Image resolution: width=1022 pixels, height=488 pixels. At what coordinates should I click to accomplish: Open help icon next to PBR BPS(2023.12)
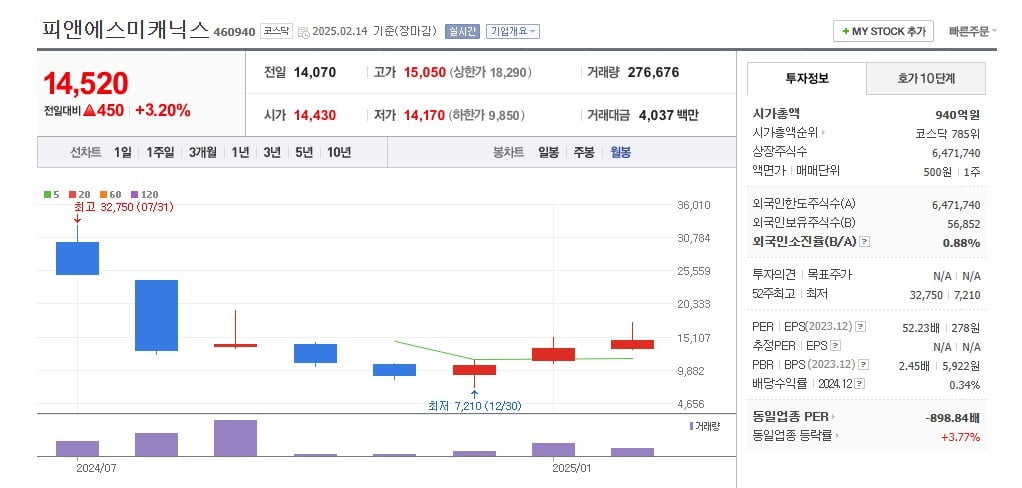[864, 365]
